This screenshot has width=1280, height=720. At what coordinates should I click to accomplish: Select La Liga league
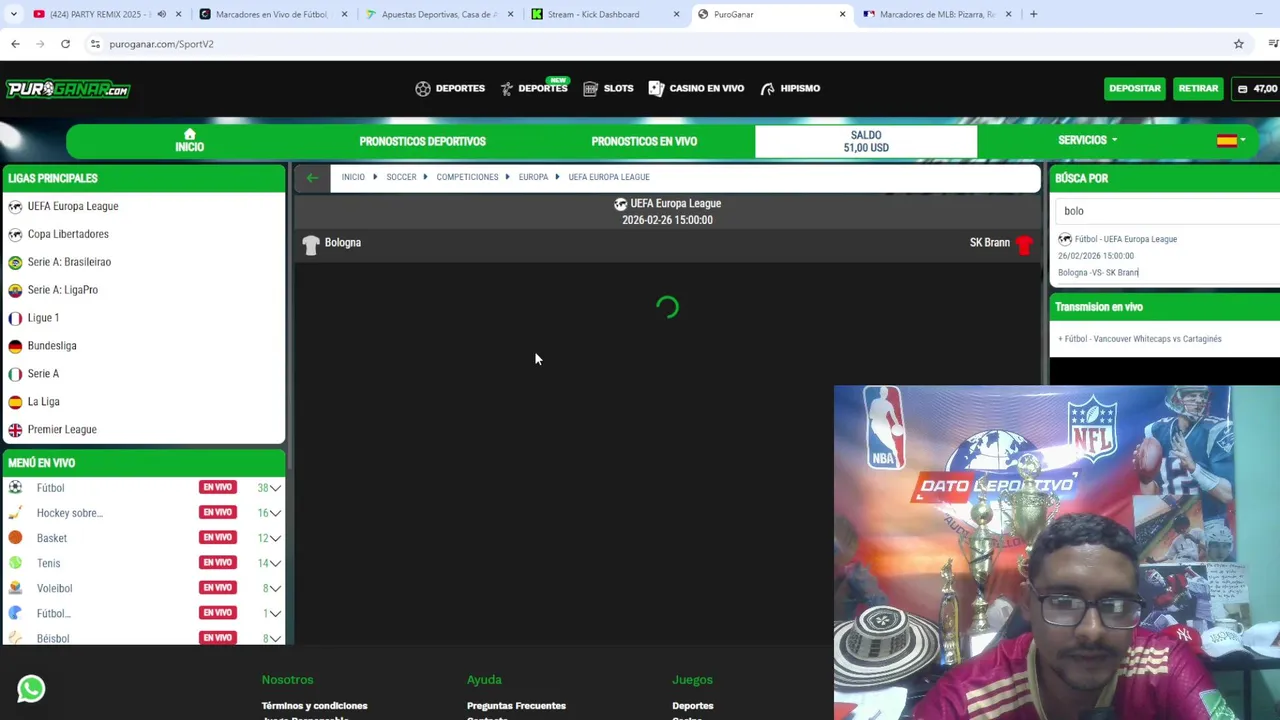44,402
